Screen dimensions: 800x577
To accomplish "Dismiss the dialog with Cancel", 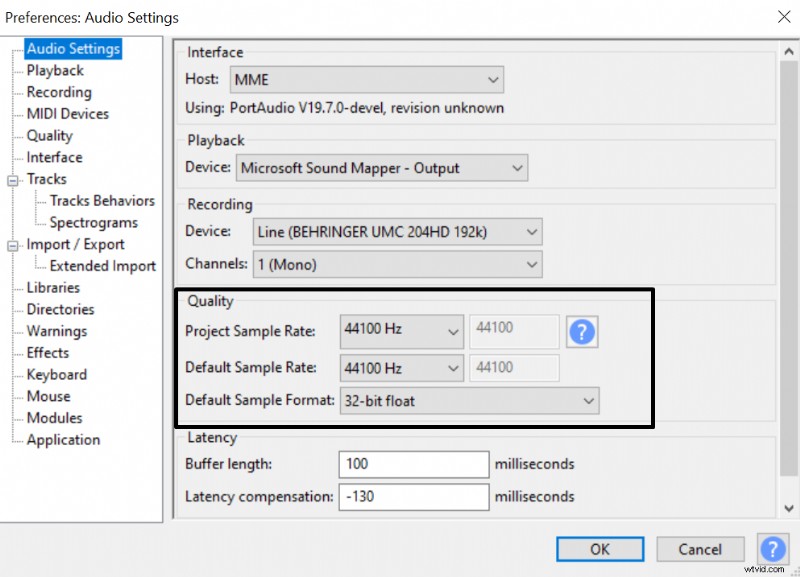I will pos(700,549).
